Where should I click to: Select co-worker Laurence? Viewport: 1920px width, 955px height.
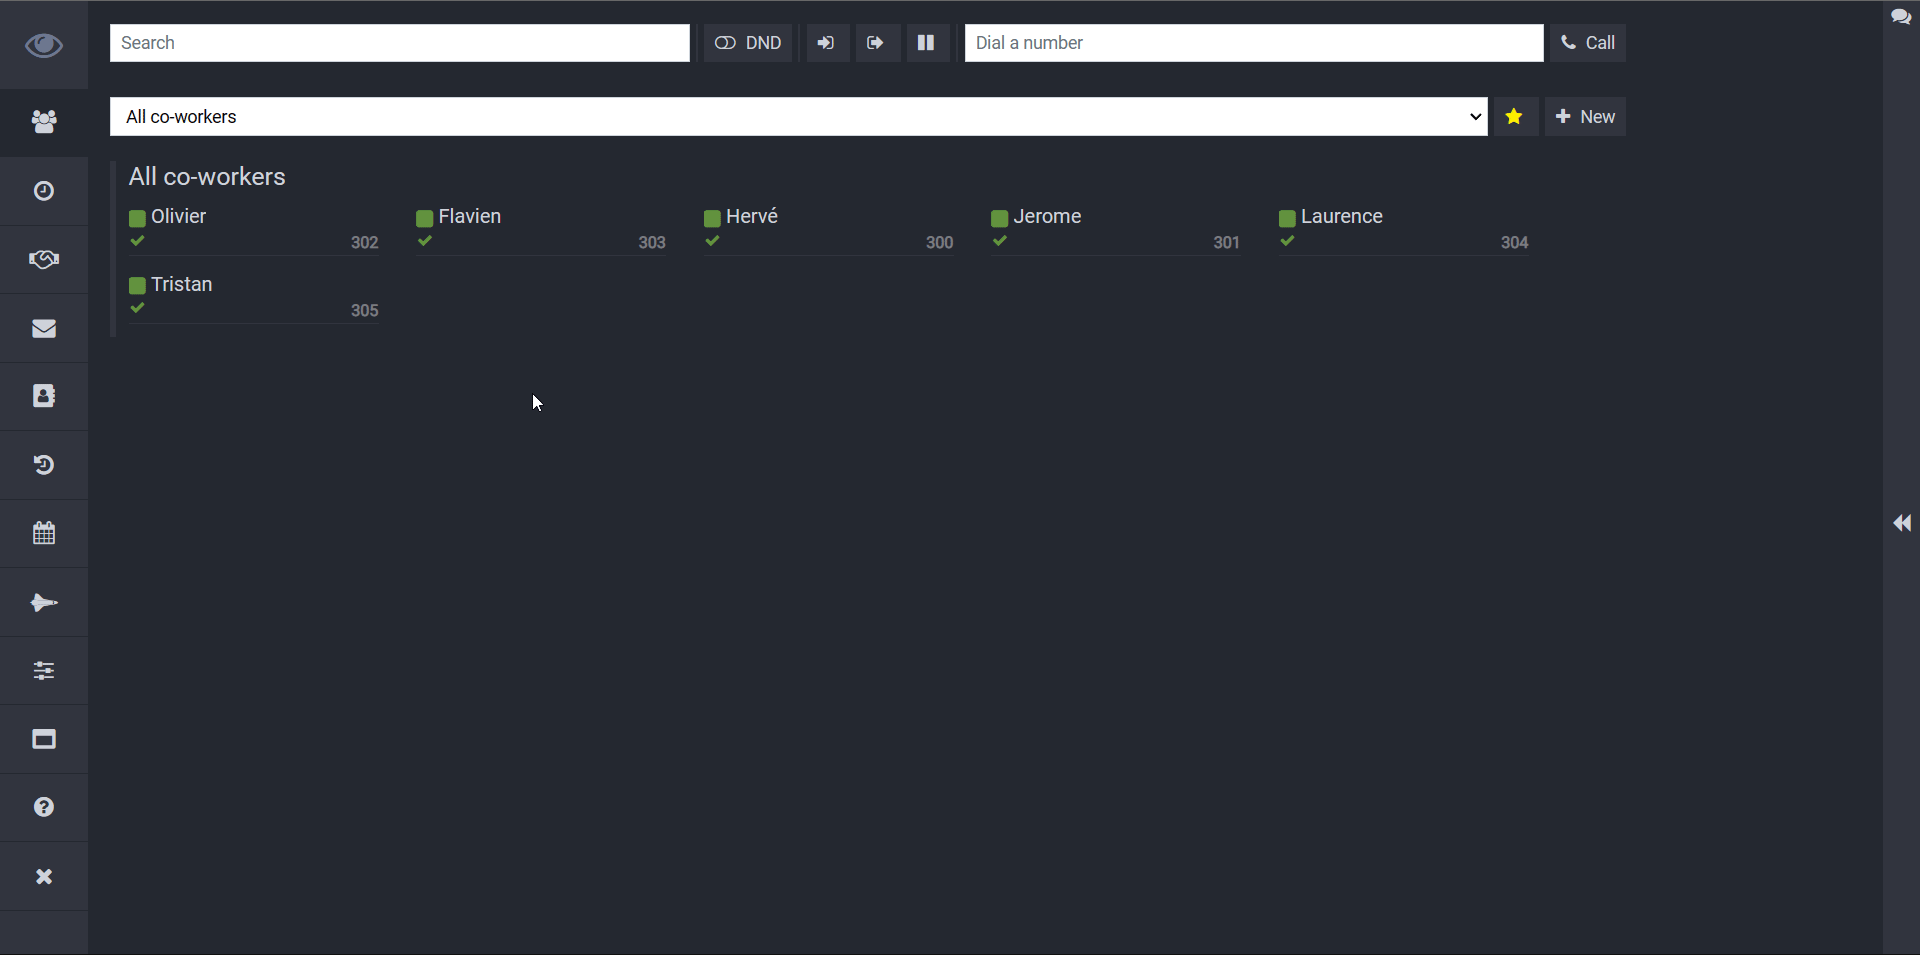(1341, 217)
